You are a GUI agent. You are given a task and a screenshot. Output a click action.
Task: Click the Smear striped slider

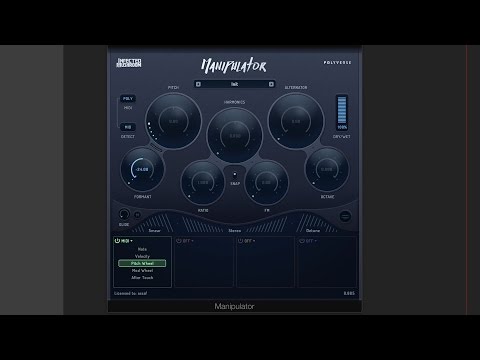coord(154,223)
